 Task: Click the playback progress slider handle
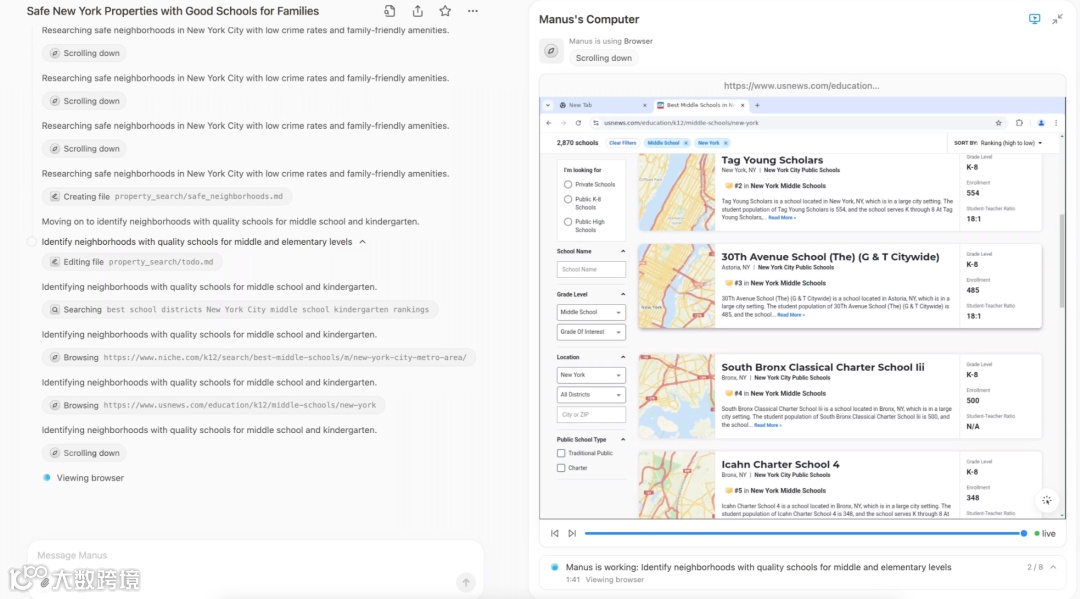click(x=1024, y=534)
